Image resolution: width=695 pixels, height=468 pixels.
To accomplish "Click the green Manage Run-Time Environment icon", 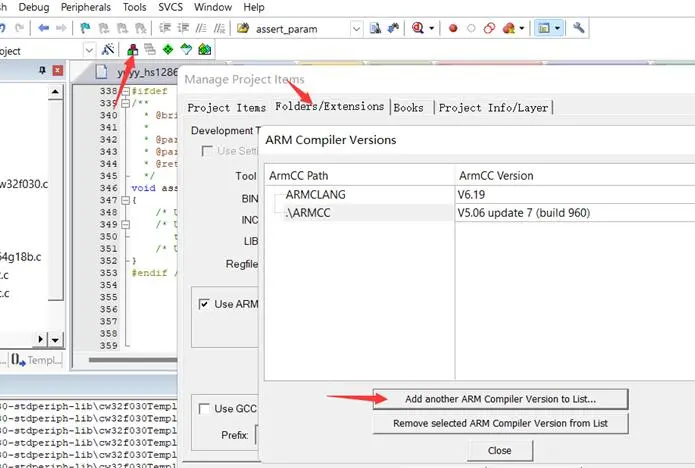I will [168, 50].
